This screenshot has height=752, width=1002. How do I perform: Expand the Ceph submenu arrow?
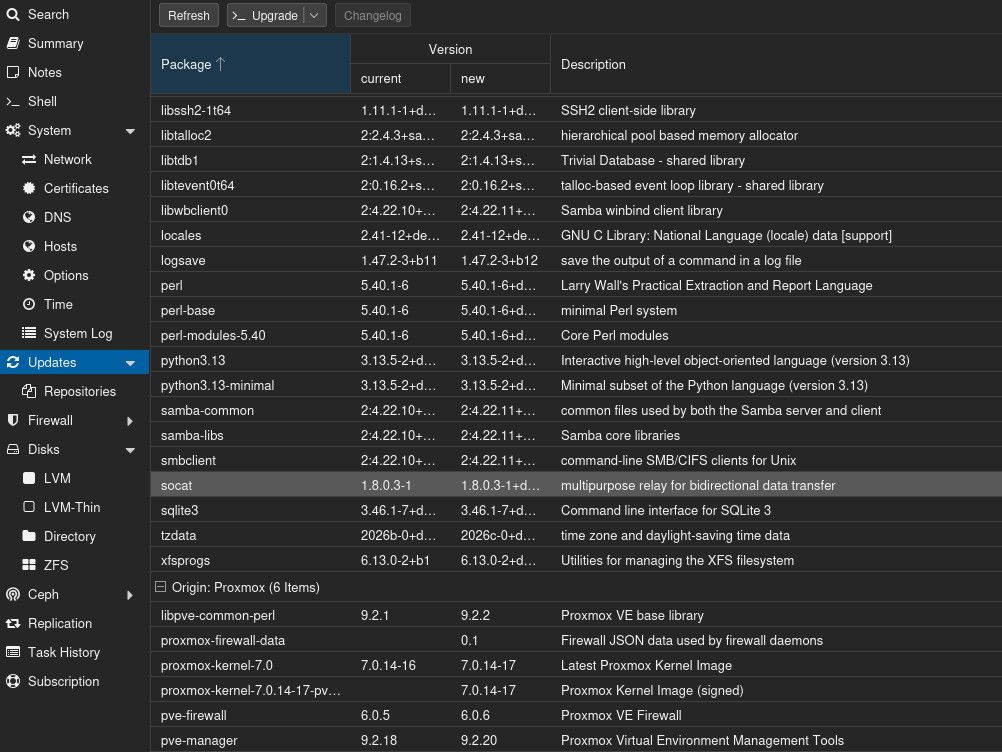130,595
